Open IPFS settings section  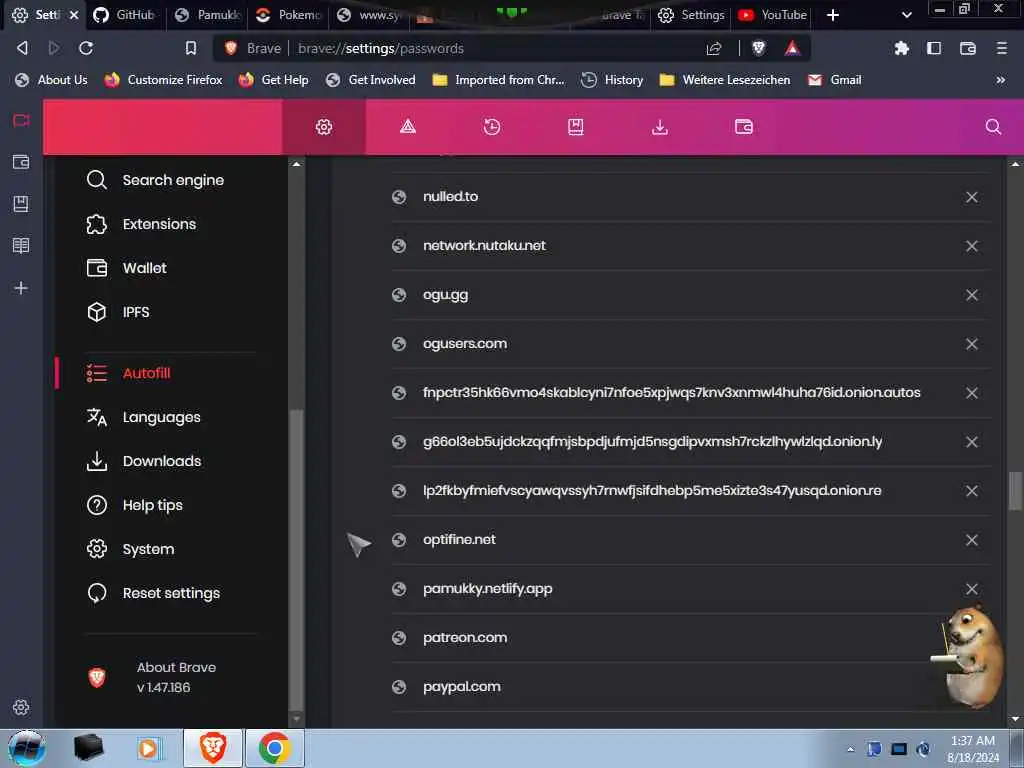click(x=118, y=312)
